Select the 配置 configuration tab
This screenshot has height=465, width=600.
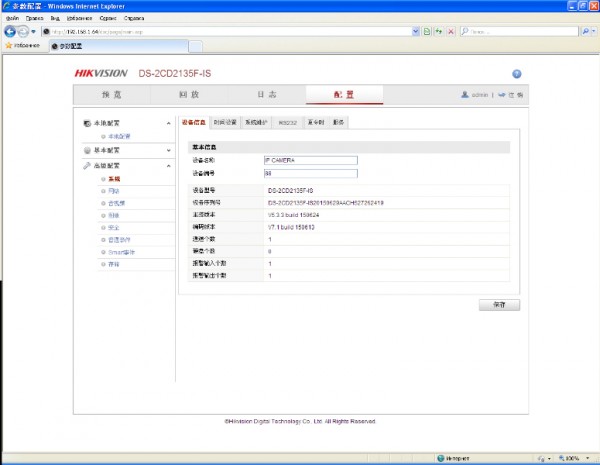pyautogui.click(x=344, y=95)
